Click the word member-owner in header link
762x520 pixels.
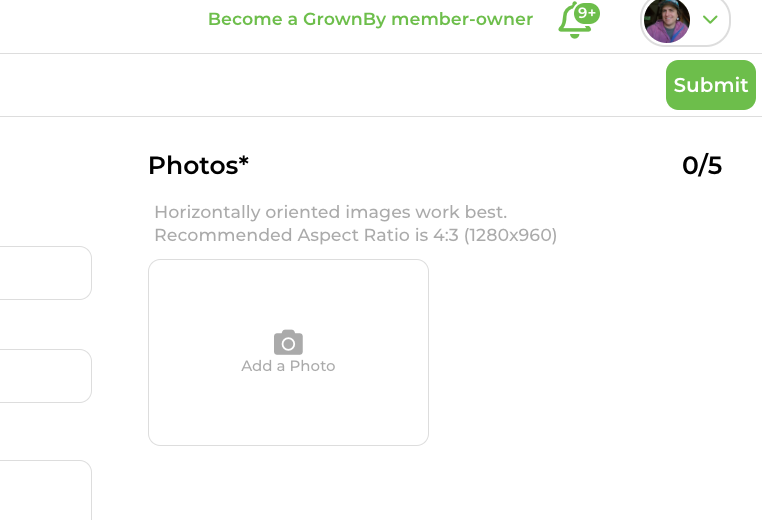pos(462,19)
